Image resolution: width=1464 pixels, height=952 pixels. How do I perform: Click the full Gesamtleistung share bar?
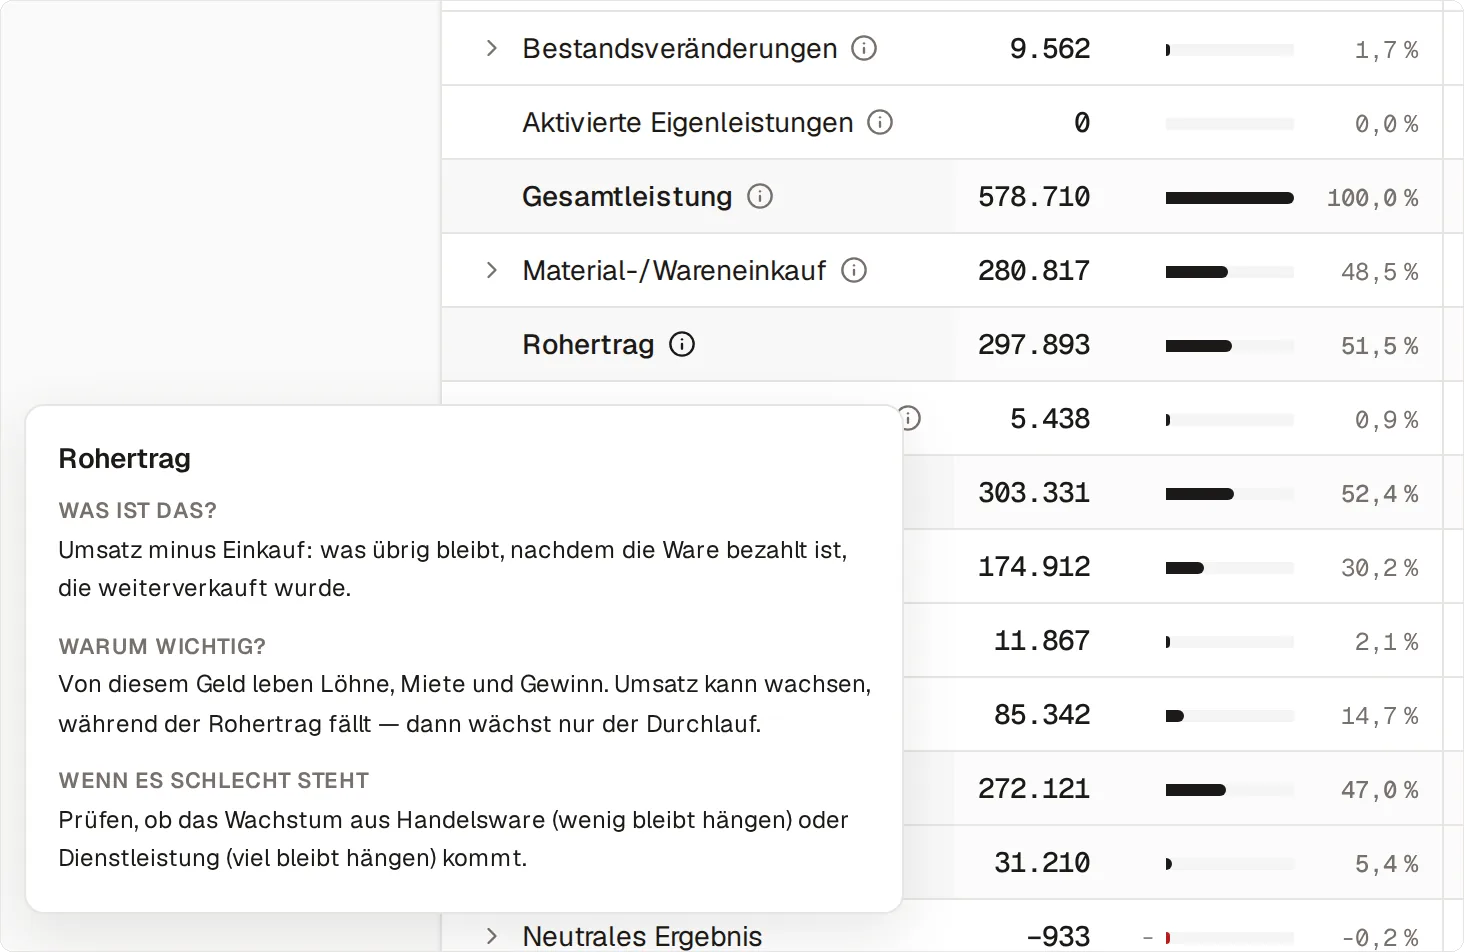tap(1230, 198)
